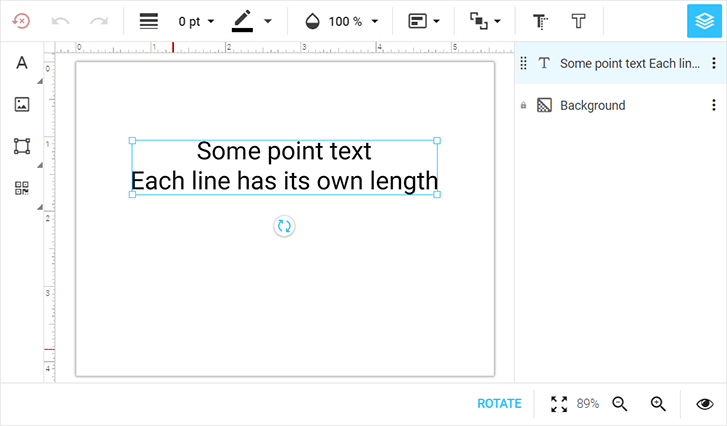Click the alignment tool icon
This screenshot has width=727, height=426.
[417, 21]
